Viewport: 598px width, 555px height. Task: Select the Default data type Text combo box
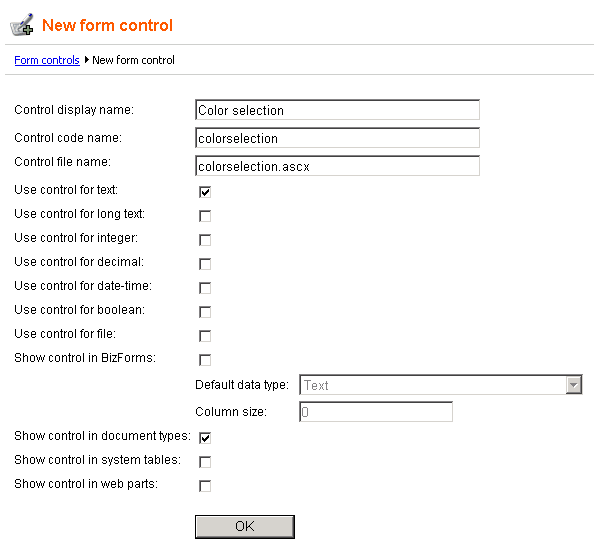[440, 385]
